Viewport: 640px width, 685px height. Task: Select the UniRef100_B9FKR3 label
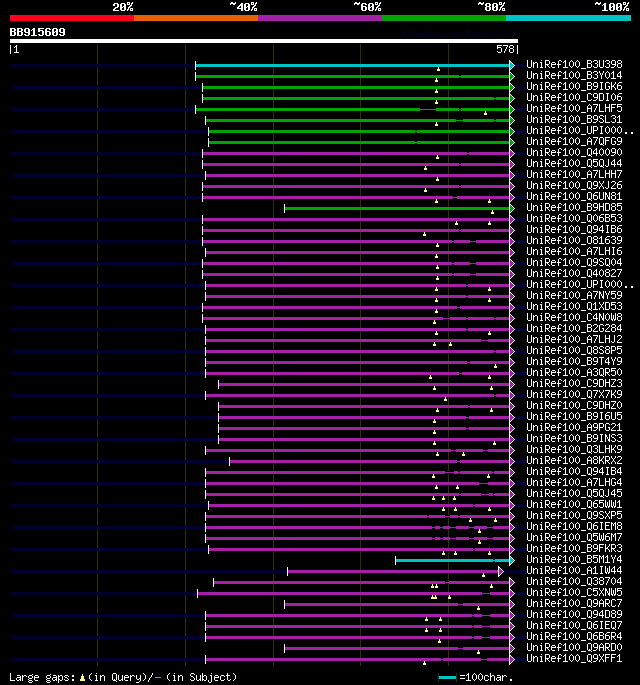click(x=574, y=548)
